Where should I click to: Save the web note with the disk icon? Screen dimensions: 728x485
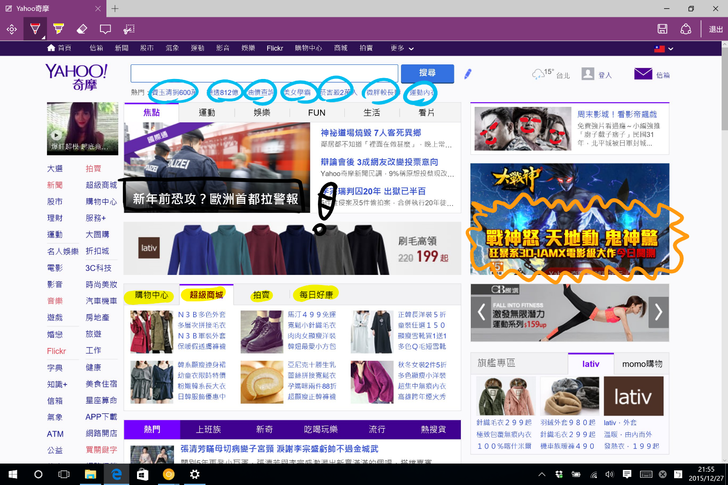(x=662, y=29)
